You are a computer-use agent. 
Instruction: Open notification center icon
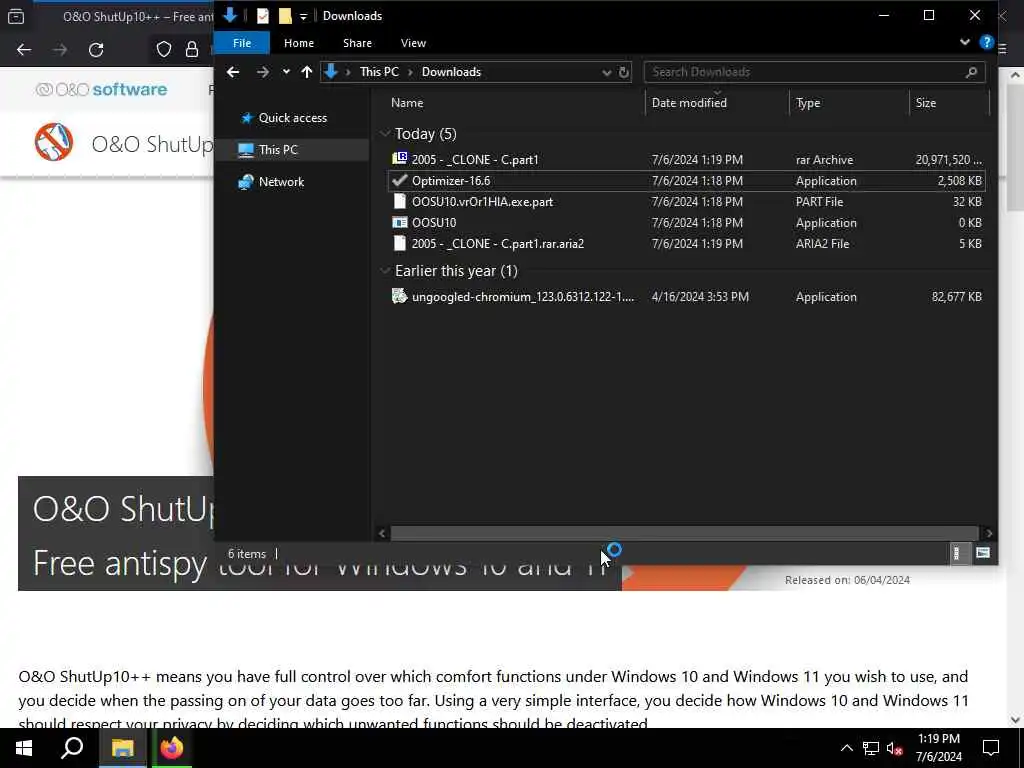click(x=991, y=748)
